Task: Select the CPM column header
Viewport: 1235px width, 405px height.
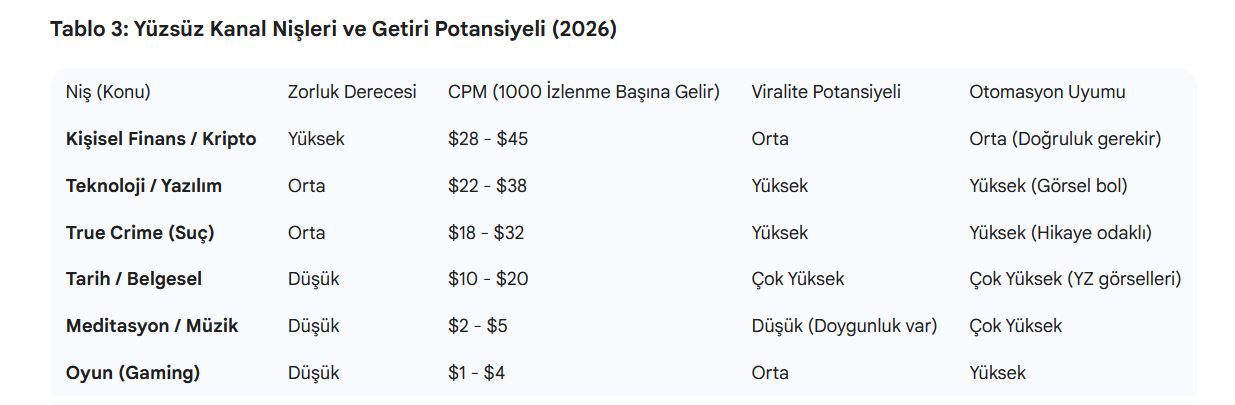Action: click(x=584, y=92)
